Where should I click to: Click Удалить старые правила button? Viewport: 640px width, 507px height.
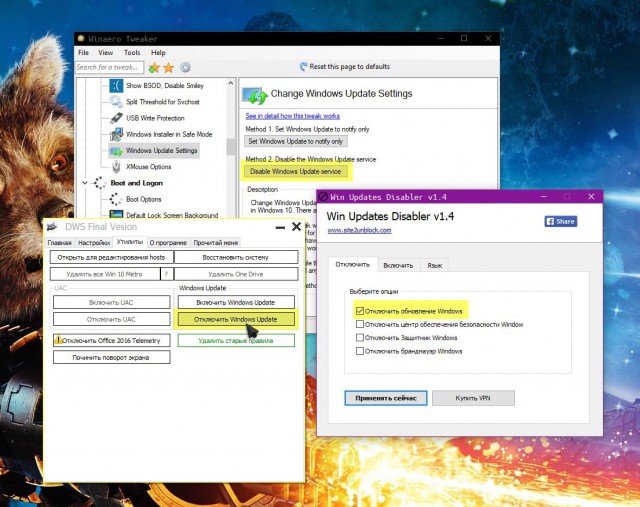[236, 340]
